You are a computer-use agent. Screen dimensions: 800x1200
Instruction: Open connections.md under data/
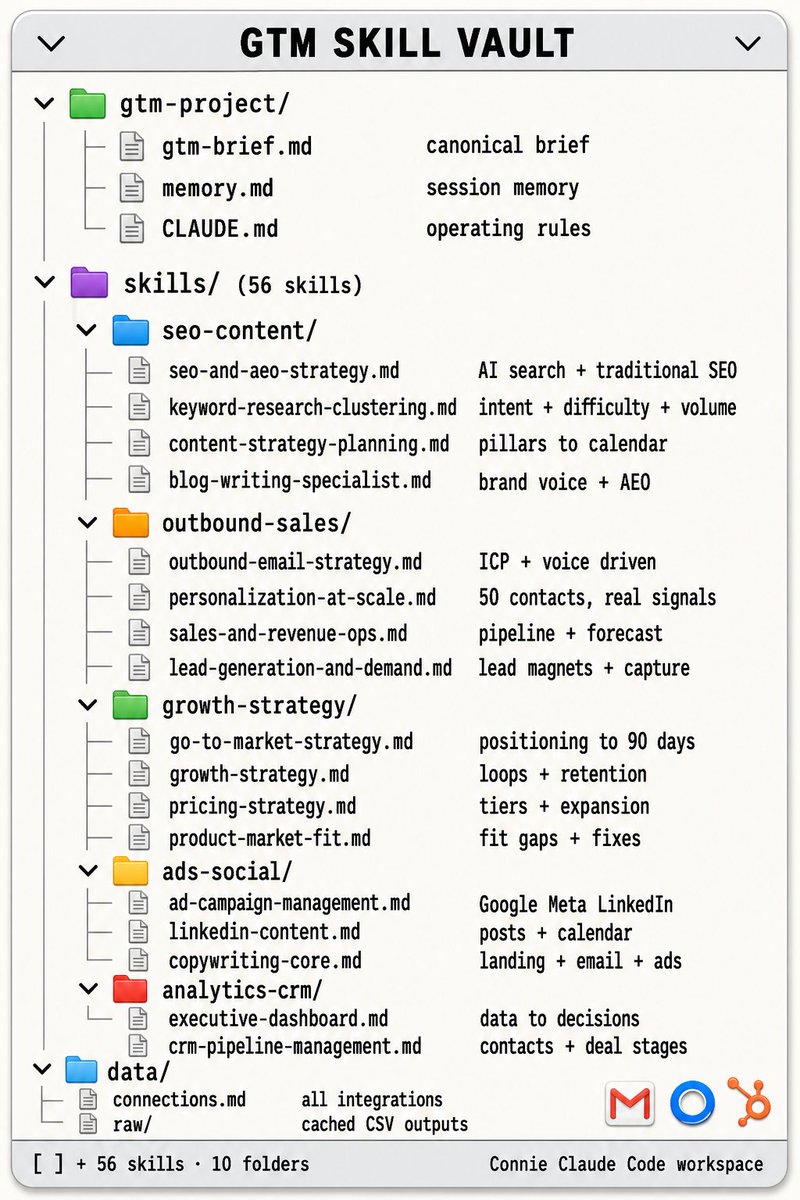pyautogui.click(x=179, y=1099)
